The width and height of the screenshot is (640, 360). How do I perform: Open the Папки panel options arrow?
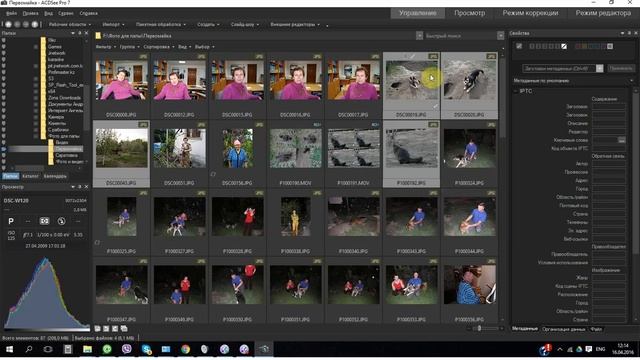pos(73,33)
